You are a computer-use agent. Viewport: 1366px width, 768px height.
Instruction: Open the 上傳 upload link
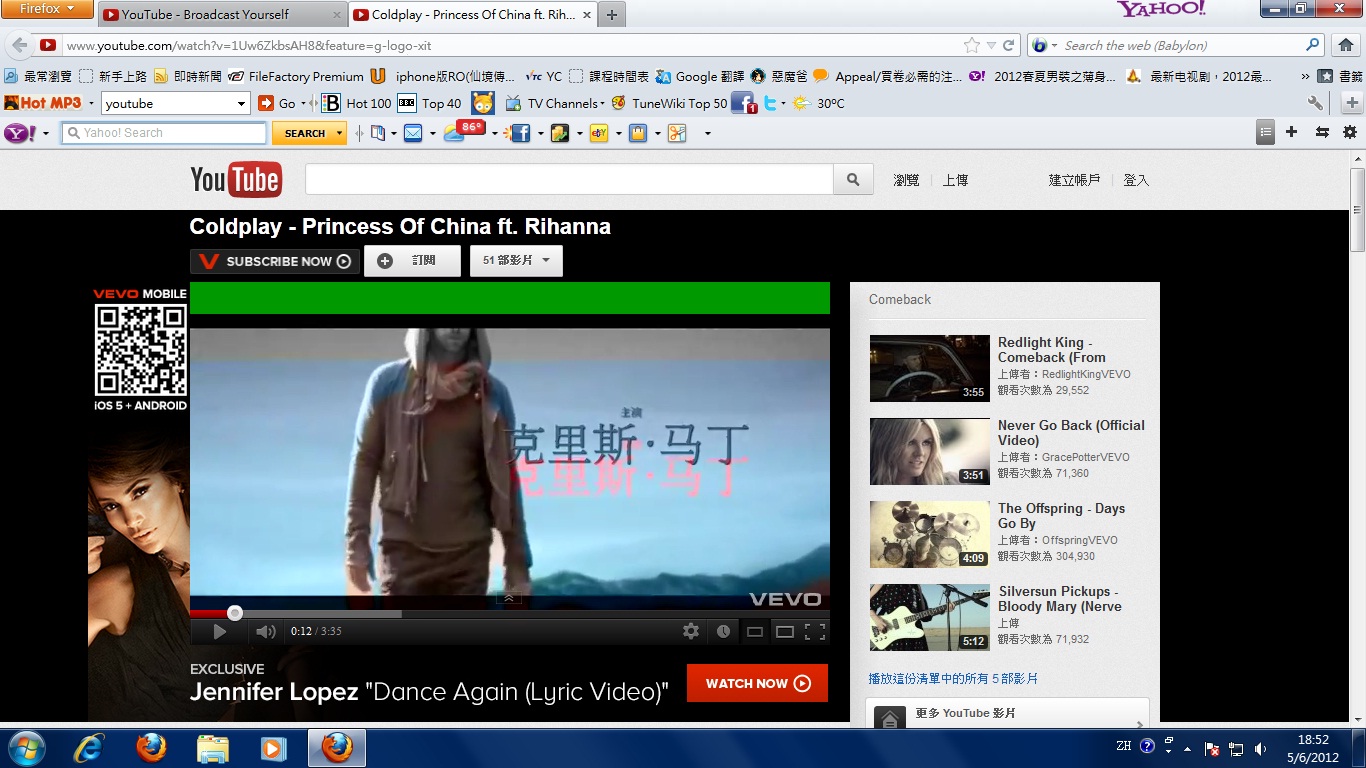pos(955,180)
